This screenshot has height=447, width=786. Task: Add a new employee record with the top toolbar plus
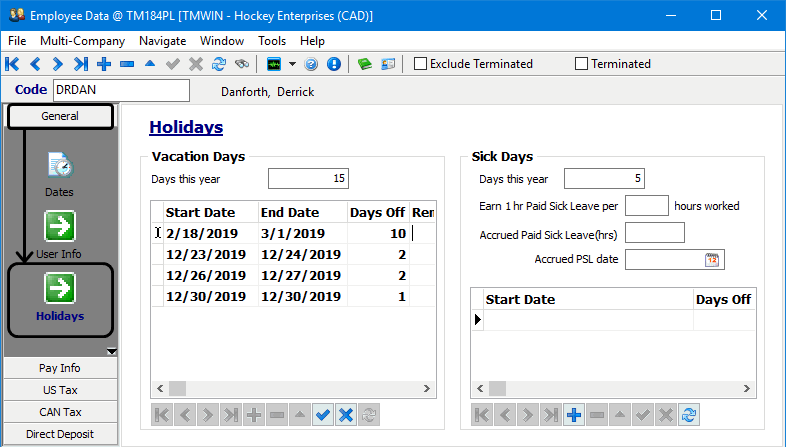point(104,64)
